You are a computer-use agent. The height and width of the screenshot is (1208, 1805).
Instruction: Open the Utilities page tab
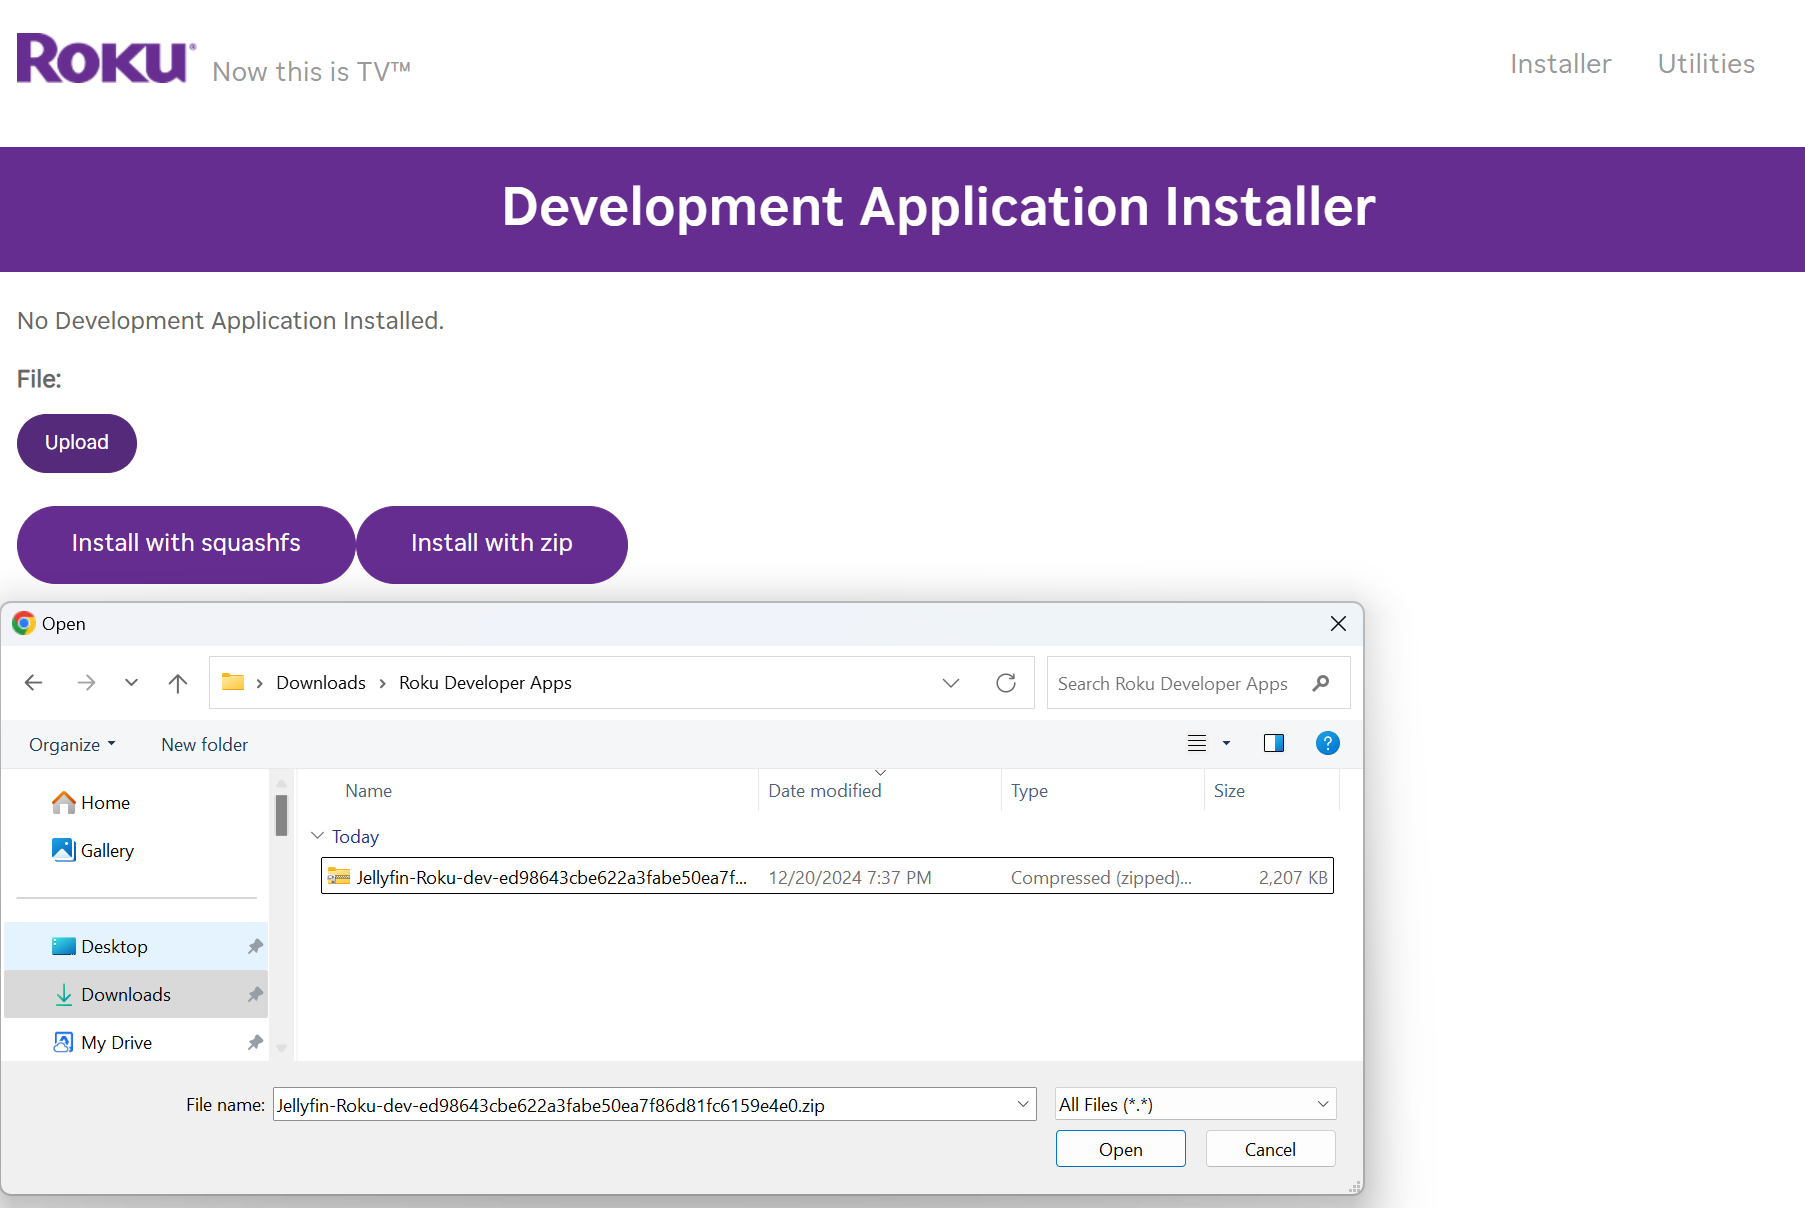click(x=1706, y=64)
